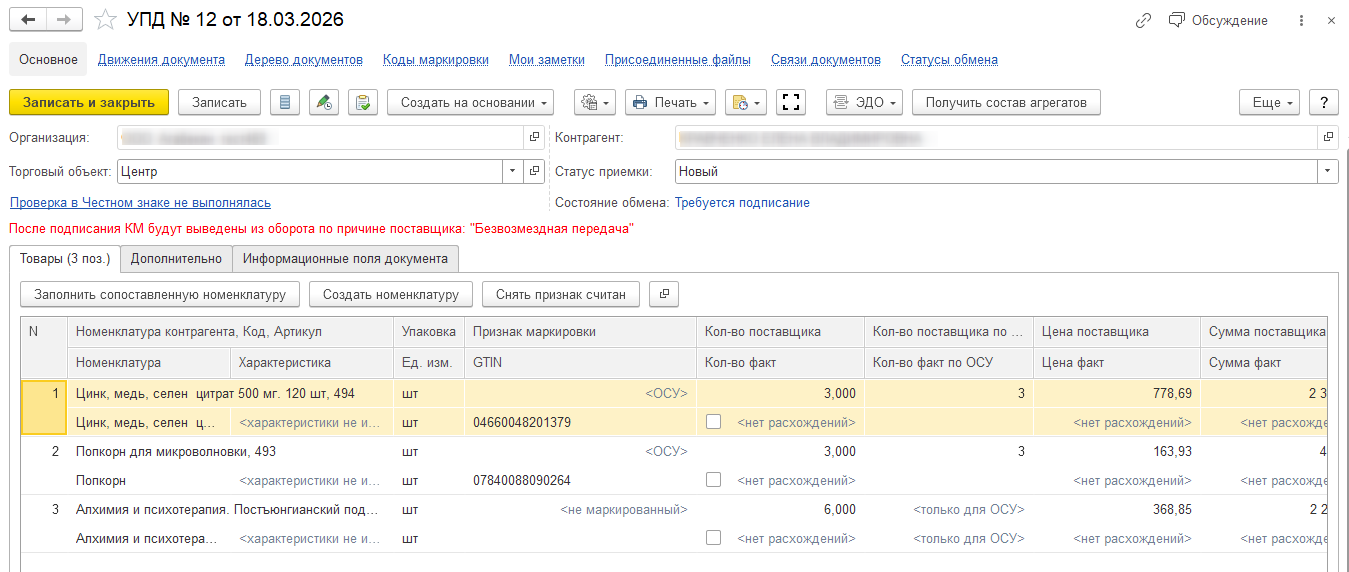Click the question mark help button
The height and width of the screenshot is (572, 1349).
(1324, 102)
